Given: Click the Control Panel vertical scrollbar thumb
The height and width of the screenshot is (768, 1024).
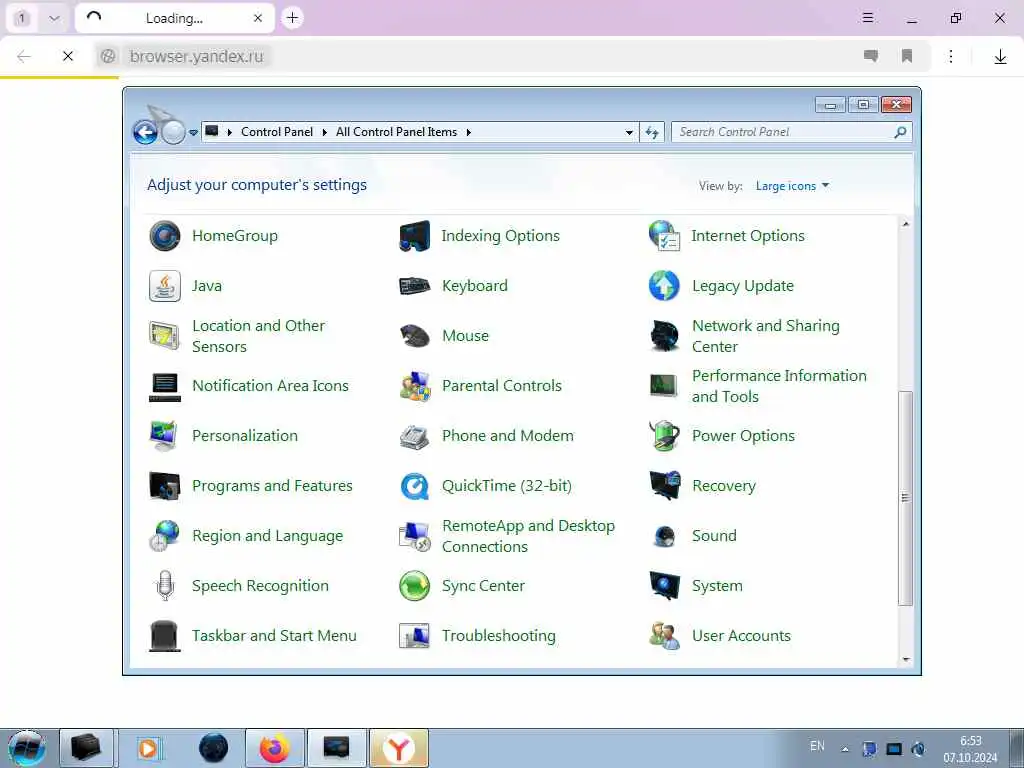Looking at the screenshot, I should pyautogui.click(x=905, y=498).
